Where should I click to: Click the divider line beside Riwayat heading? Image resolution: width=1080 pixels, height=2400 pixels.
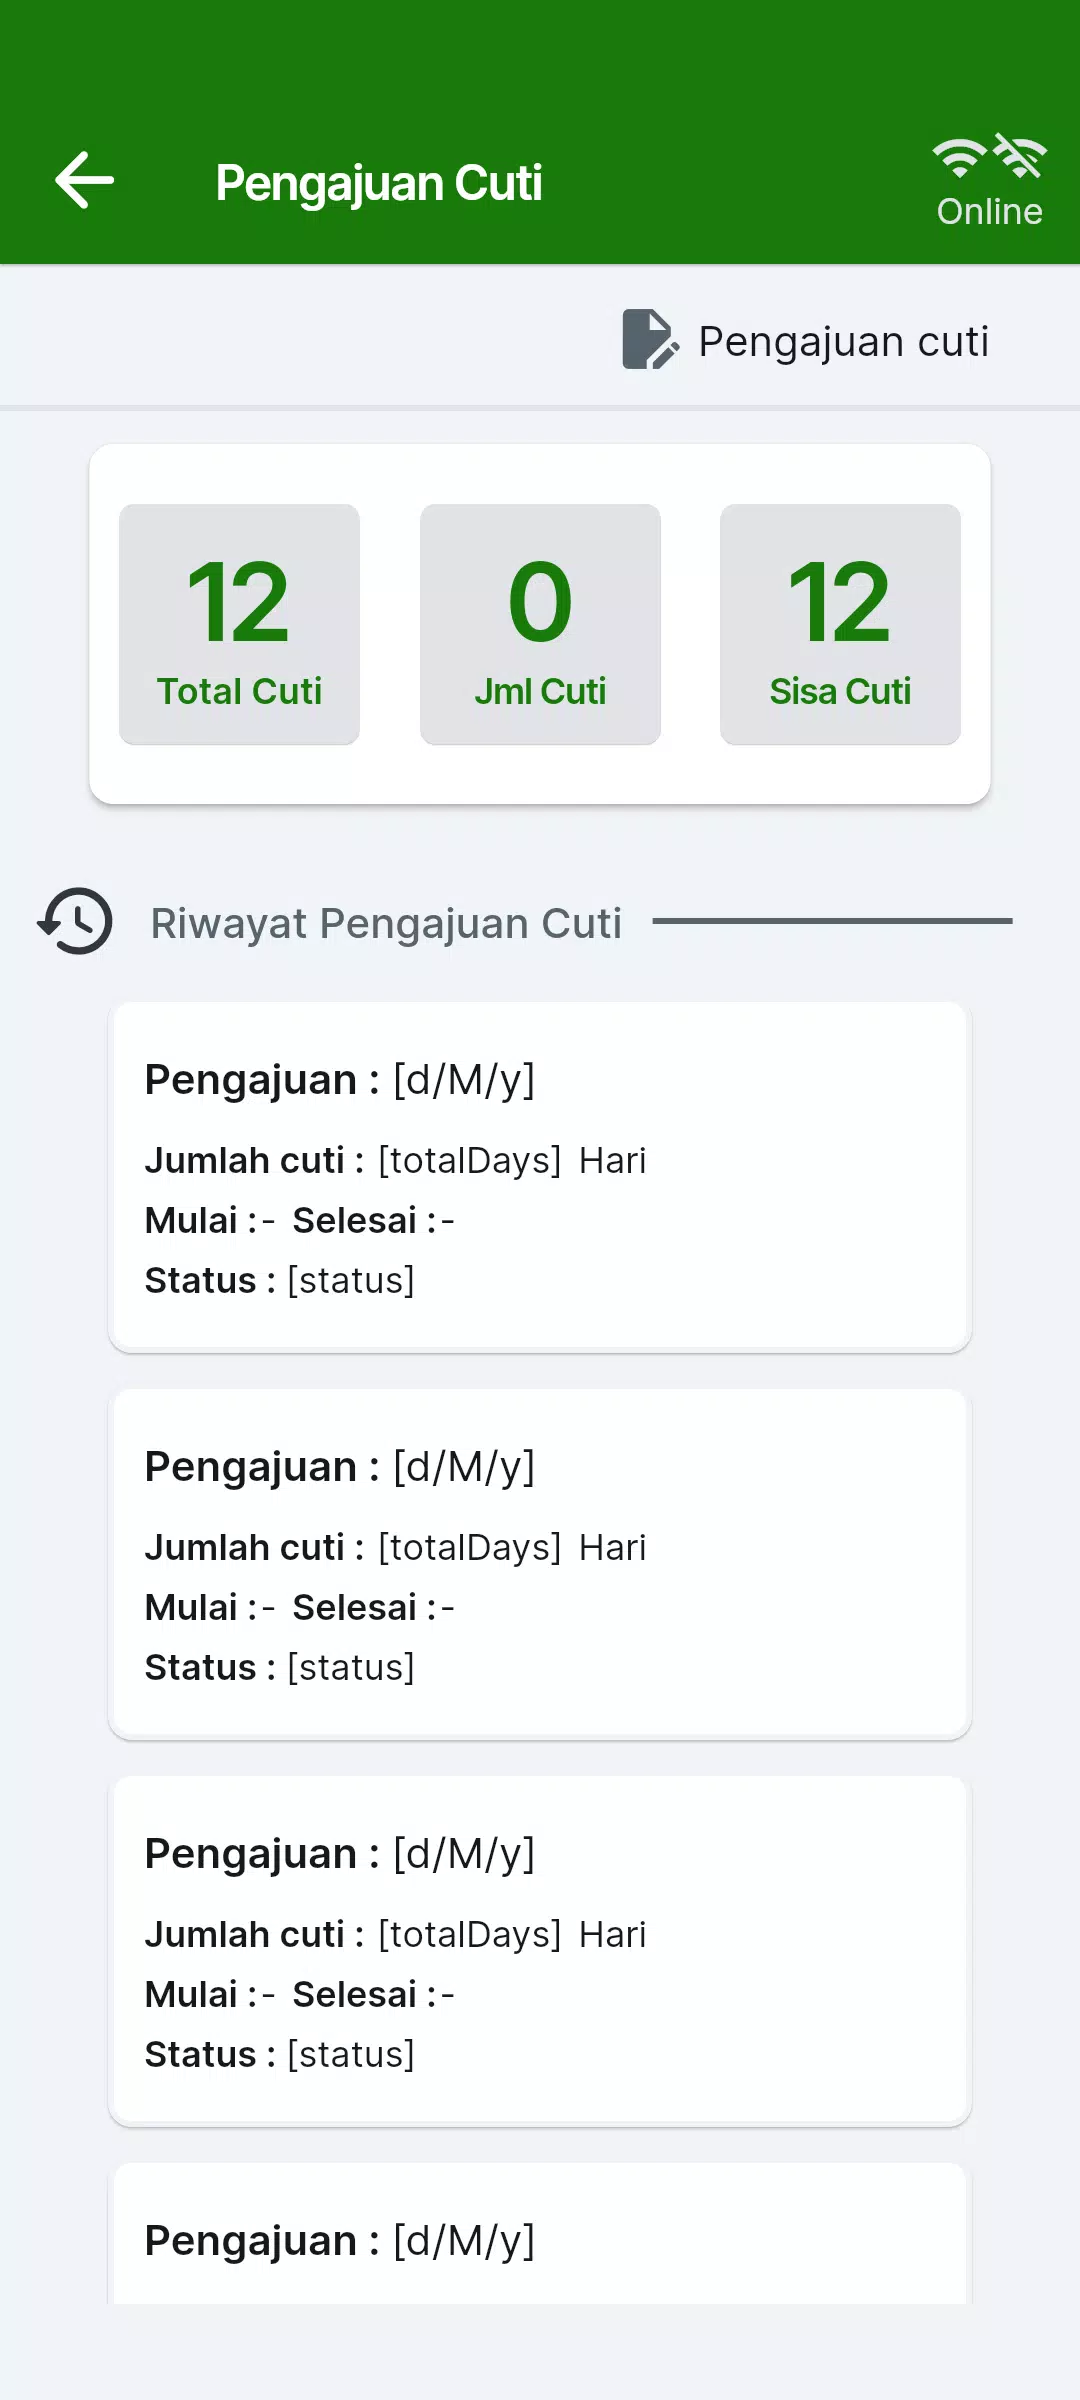[832, 921]
